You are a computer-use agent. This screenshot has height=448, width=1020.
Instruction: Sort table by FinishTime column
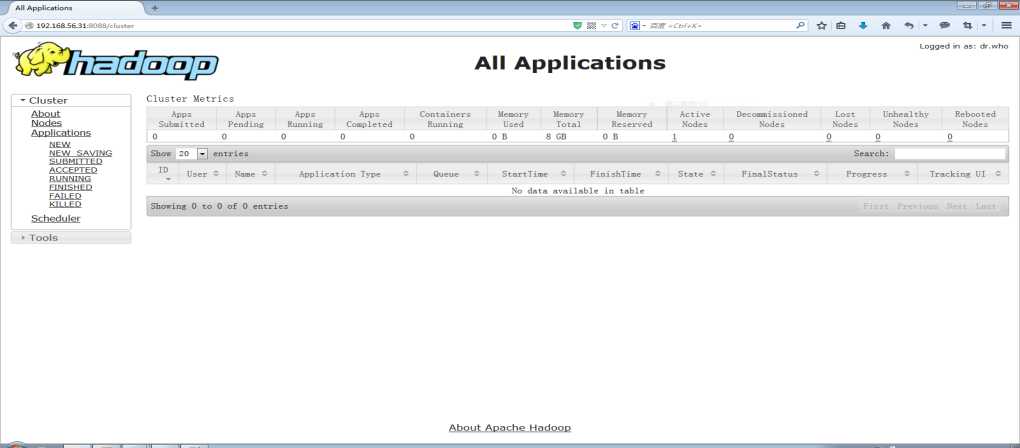(x=621, y=174)
